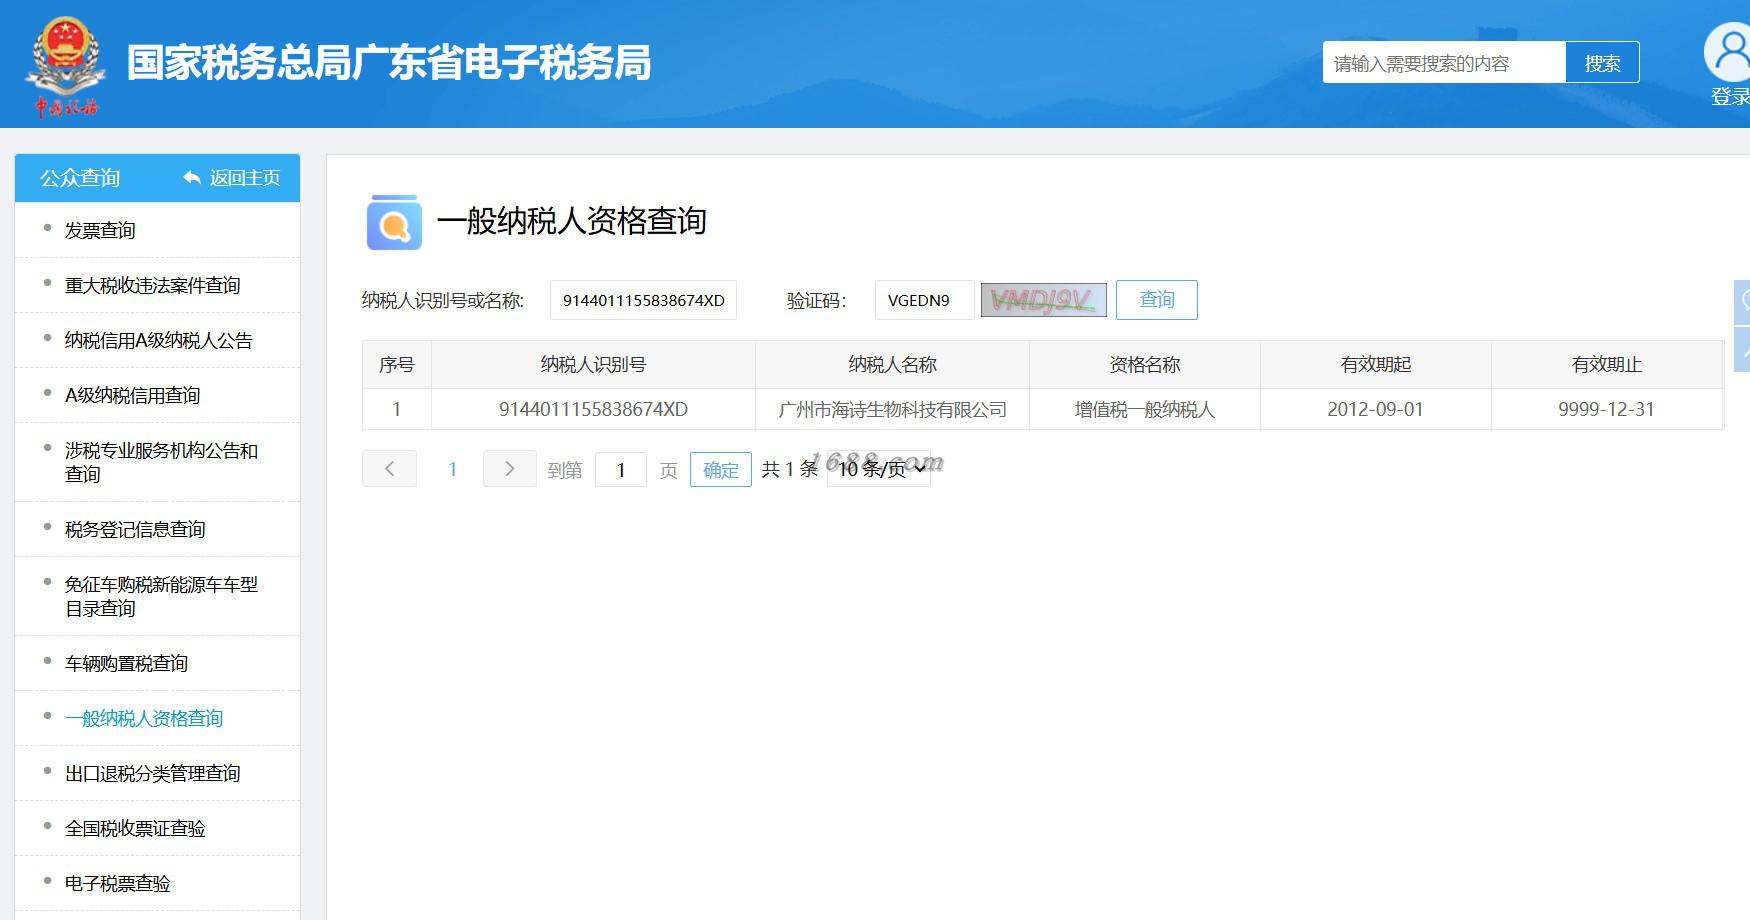Click cell 增值税一般纳税人
Image resolution: width=1750 pixels, height=920 pixels.
(x=1145, y=409)
